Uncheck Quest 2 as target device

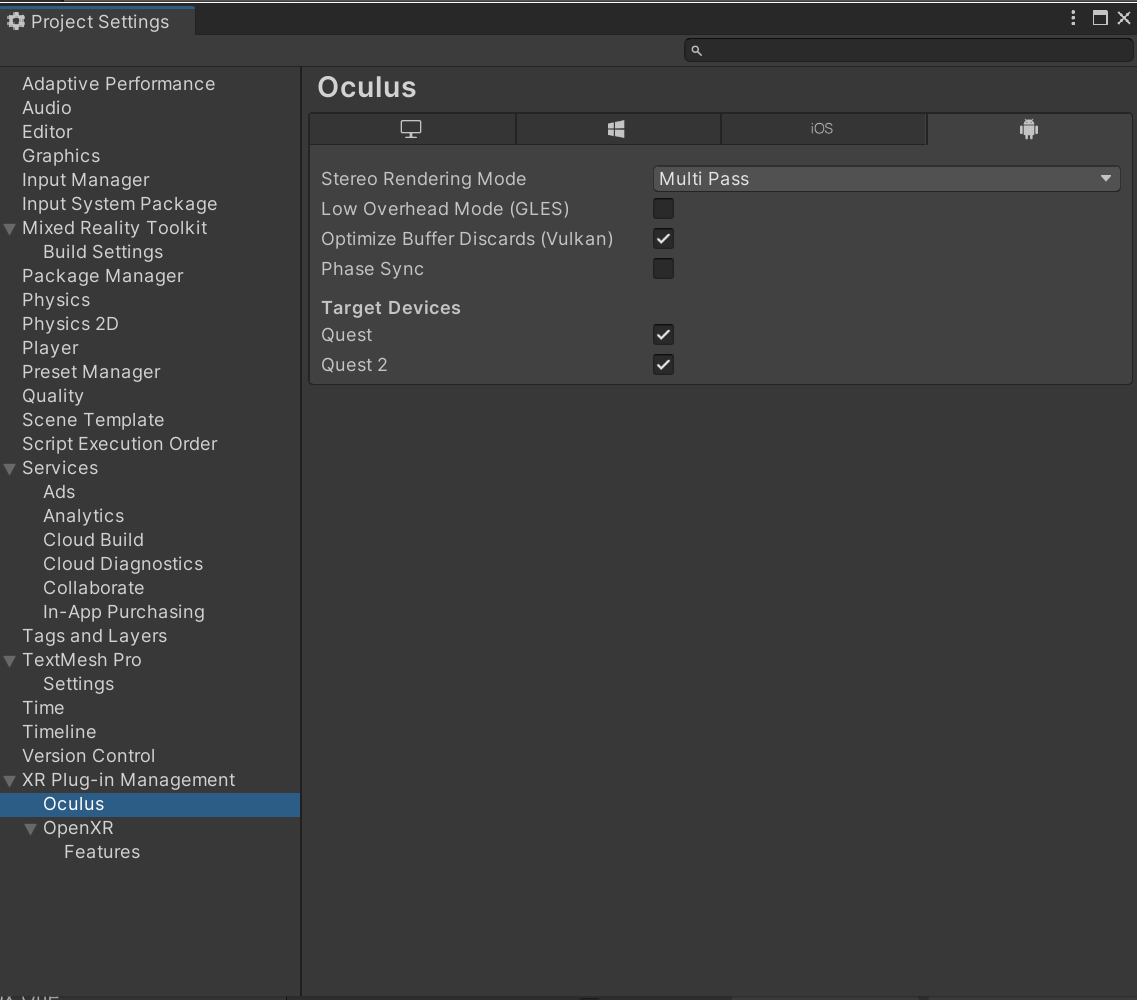pyautogui.click(x=663, y=364)
